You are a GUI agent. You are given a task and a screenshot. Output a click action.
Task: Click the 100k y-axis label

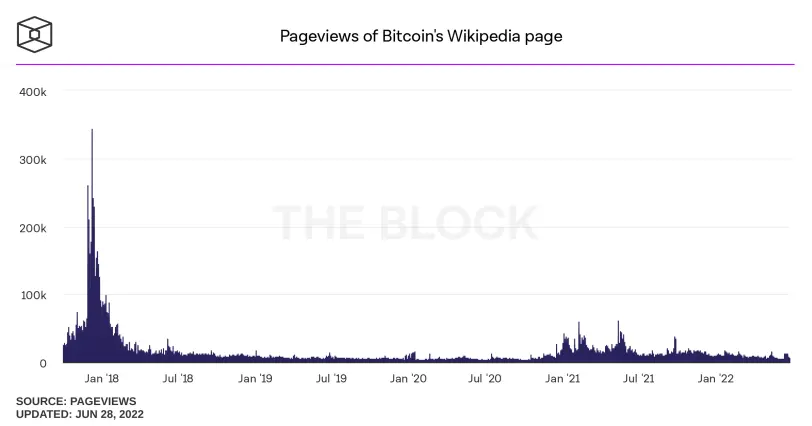[33, 296]
